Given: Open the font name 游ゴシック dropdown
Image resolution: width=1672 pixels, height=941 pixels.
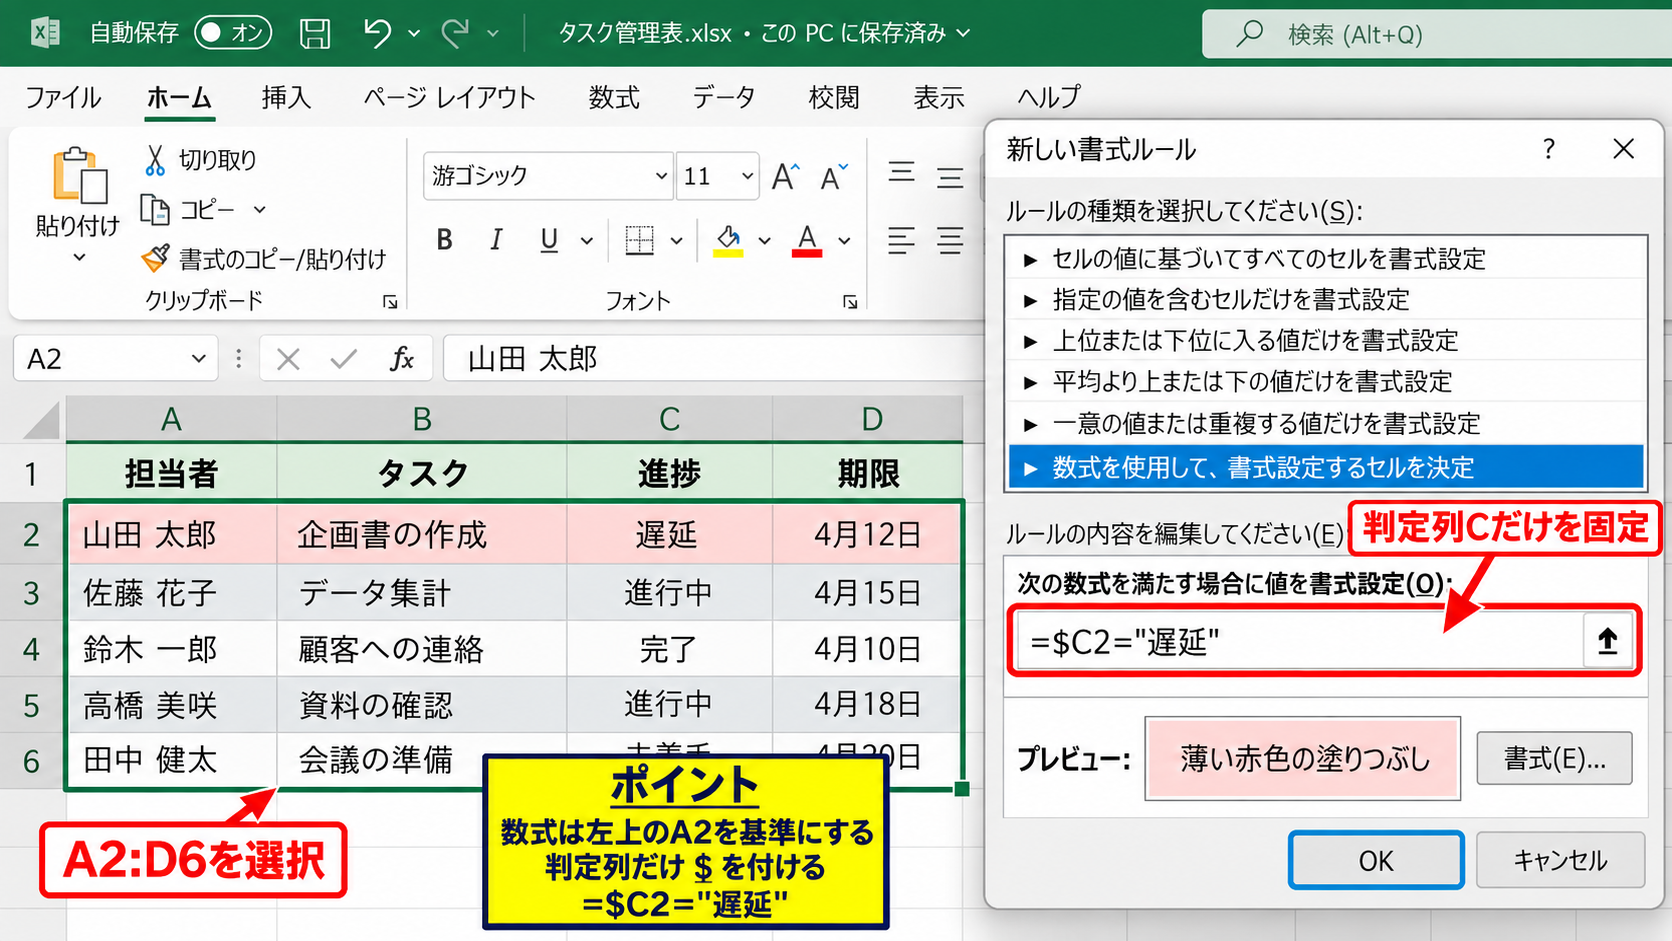Looking at the screenshot, I should tap(661, 176).
